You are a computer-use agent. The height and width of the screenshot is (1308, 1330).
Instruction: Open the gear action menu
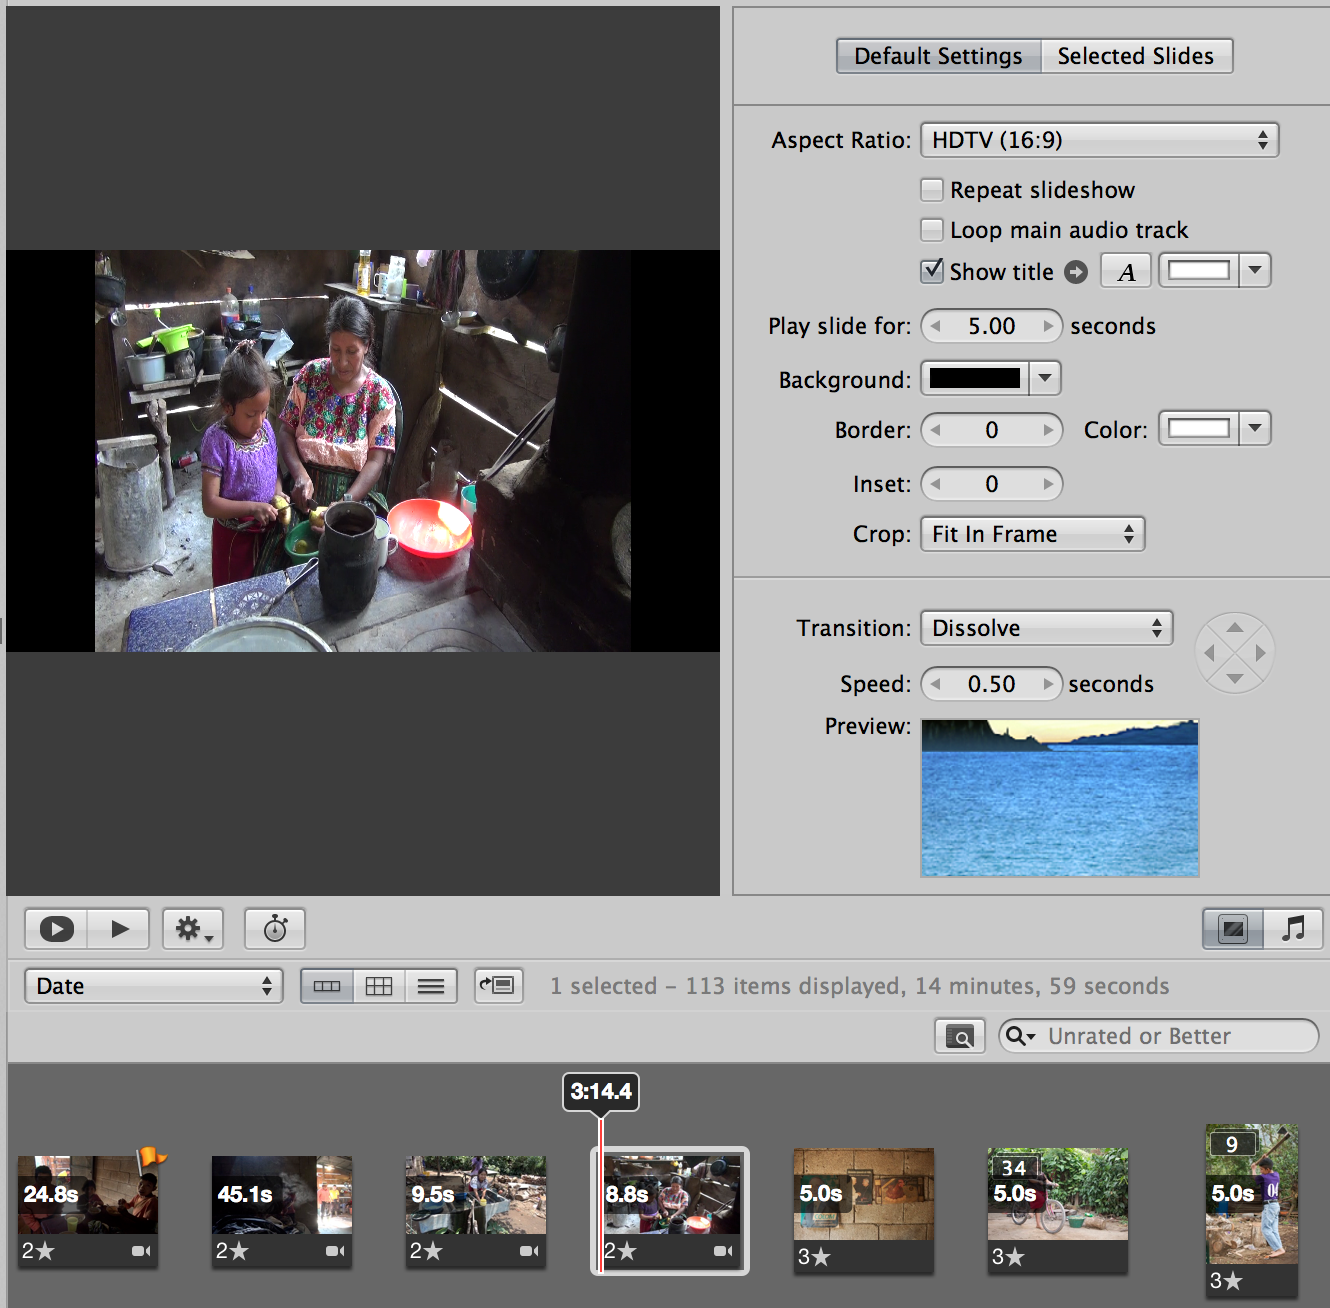[x=193, y=929]
